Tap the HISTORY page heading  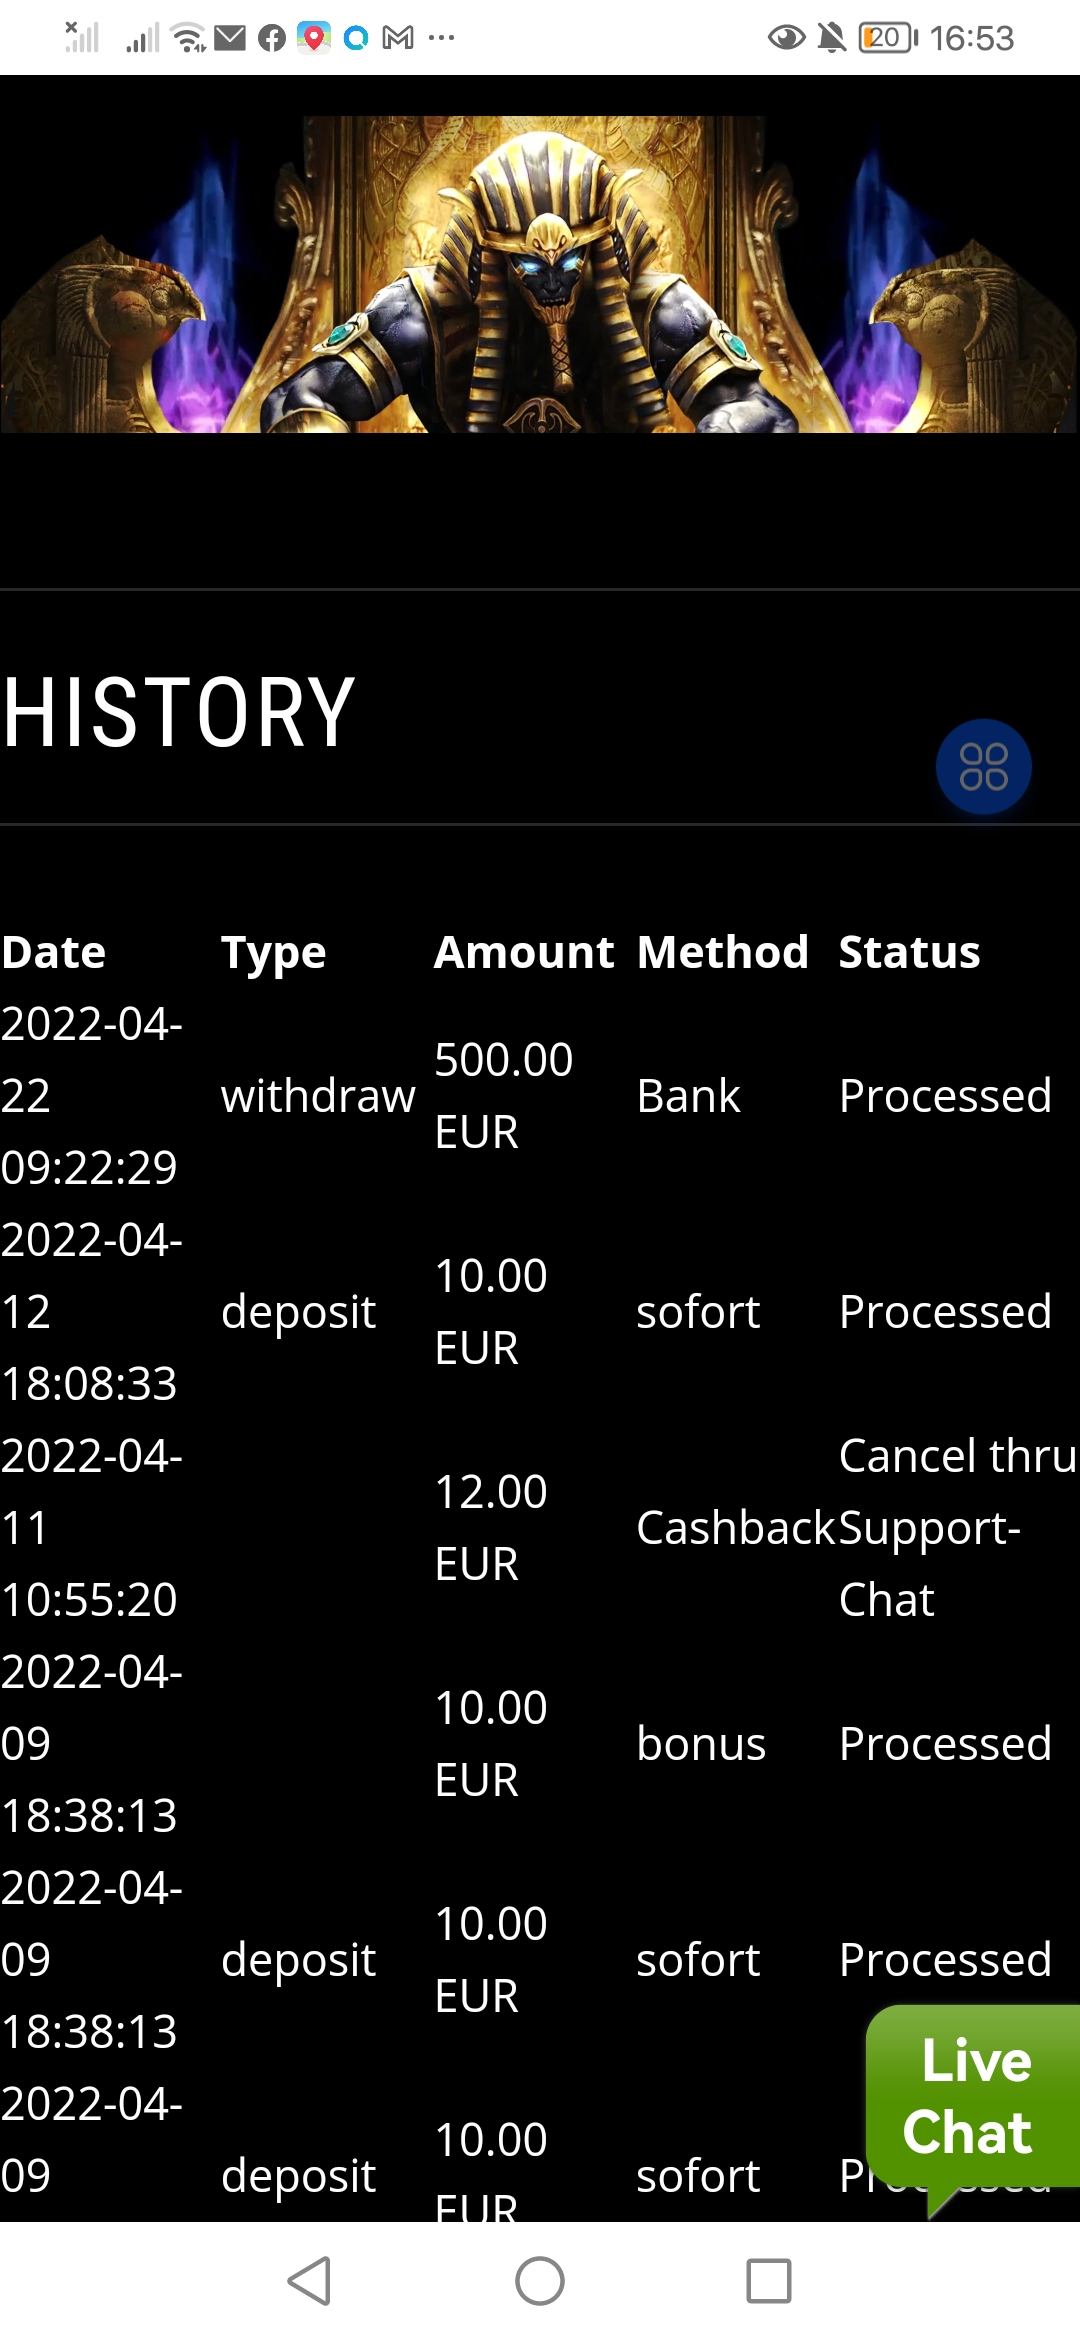coord(179,712)
